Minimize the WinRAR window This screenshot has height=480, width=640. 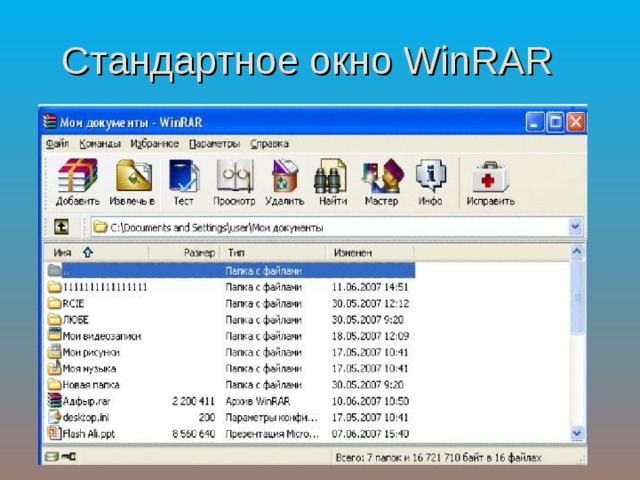click(x=535, y=122)
